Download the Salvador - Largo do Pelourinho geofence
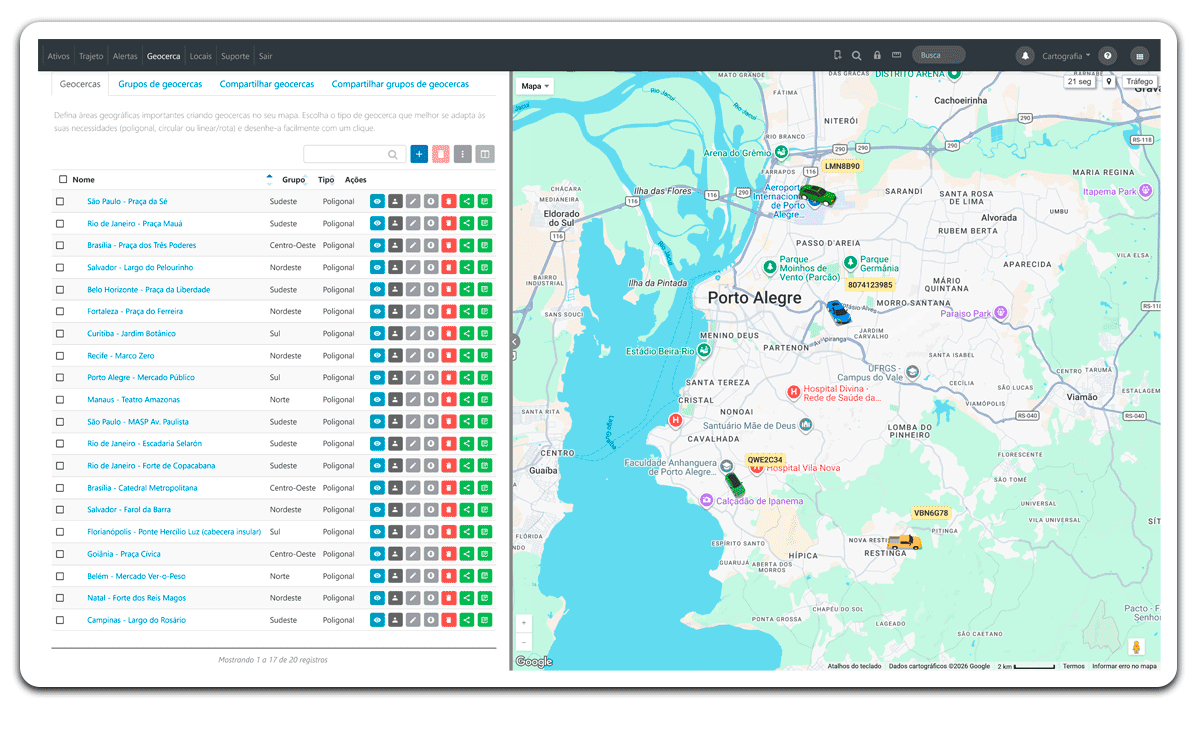Image resolution: width=1200 pixels, height=736 pixels. click(x=431, y=267)
